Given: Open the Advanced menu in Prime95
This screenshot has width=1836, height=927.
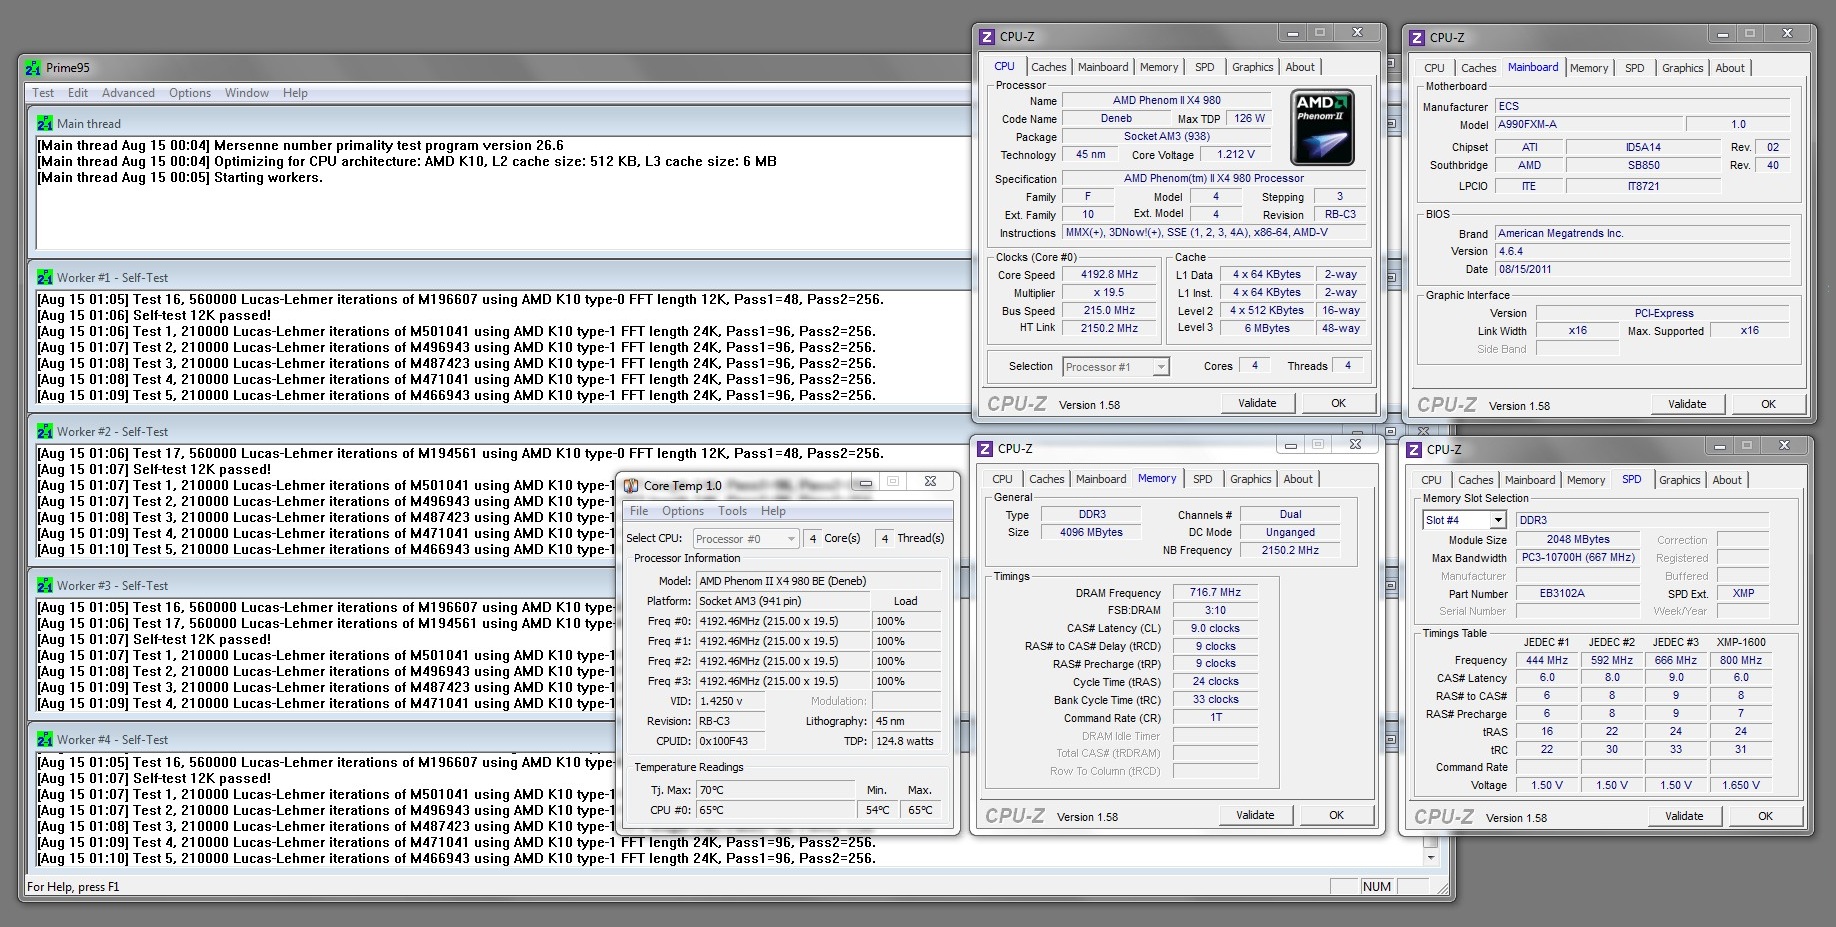Looking at the screenshot, I should [128, 93].
